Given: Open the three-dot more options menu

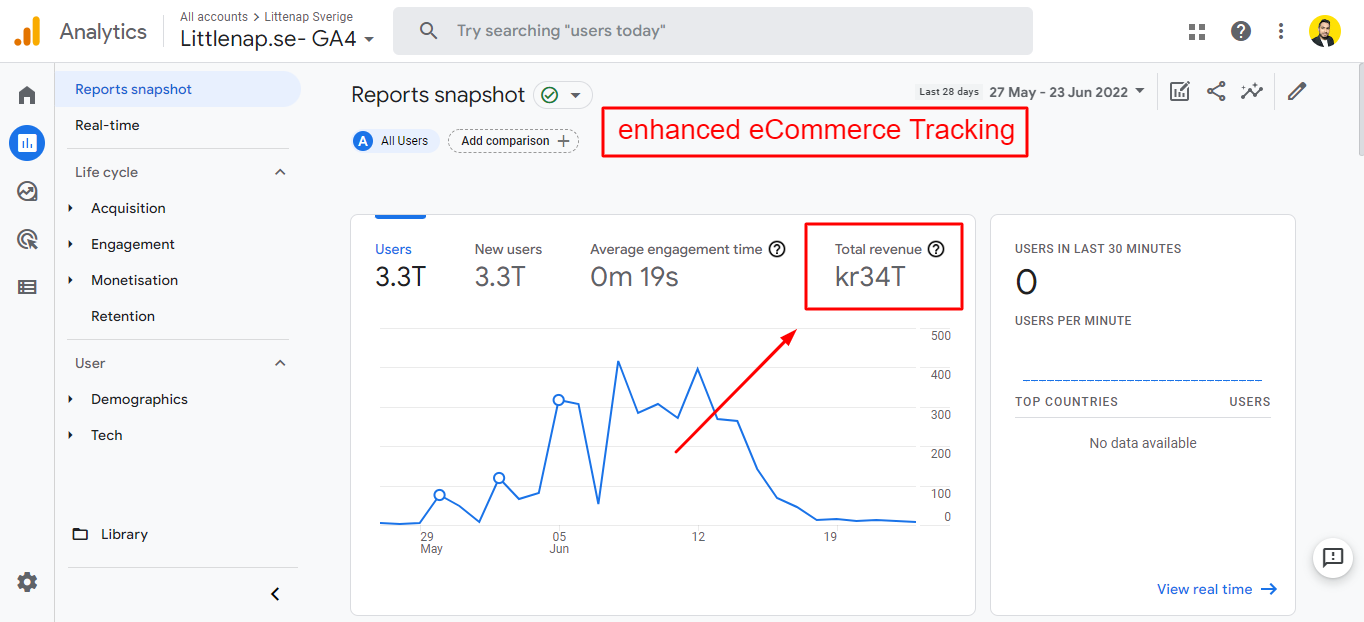Looking at the screenshot, I should pos(1281,31).
